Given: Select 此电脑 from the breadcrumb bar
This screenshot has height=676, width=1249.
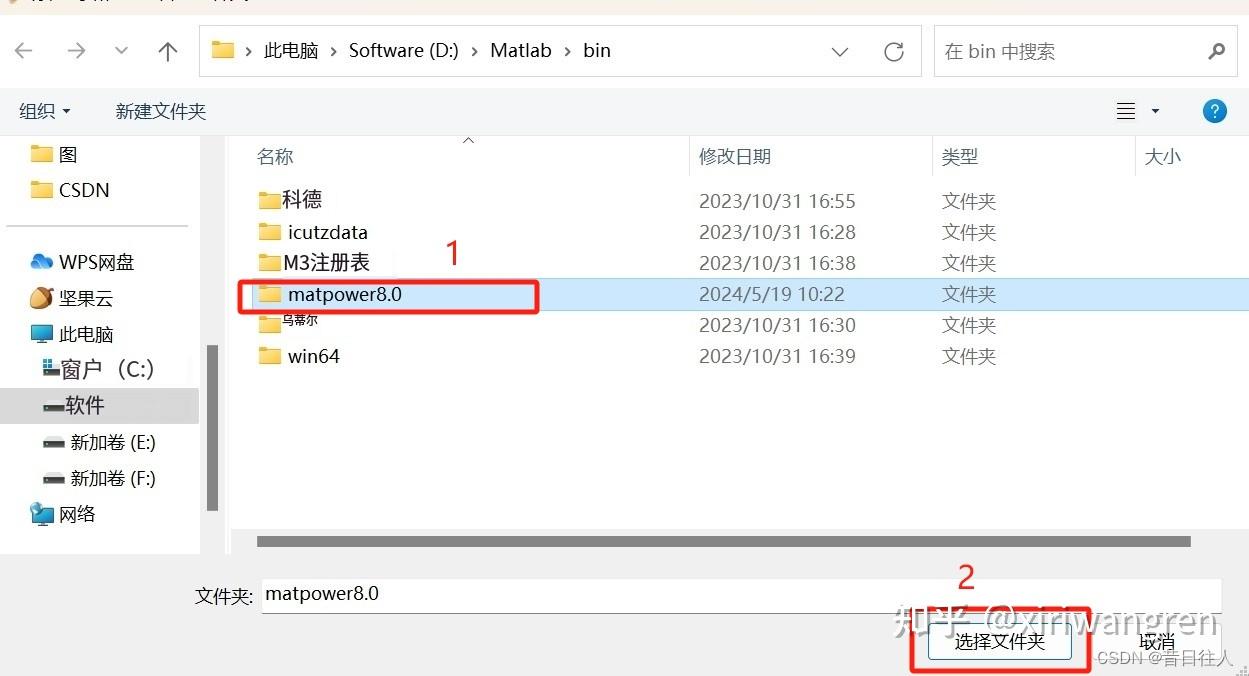Looking at the screenshot, I should tap(290, 50).
